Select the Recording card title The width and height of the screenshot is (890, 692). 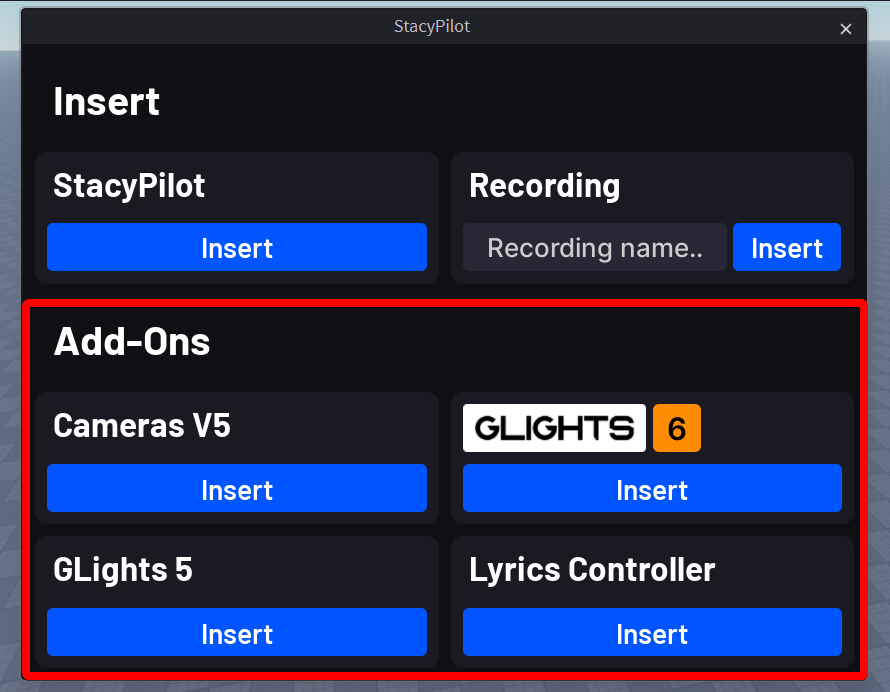[544, 185]
